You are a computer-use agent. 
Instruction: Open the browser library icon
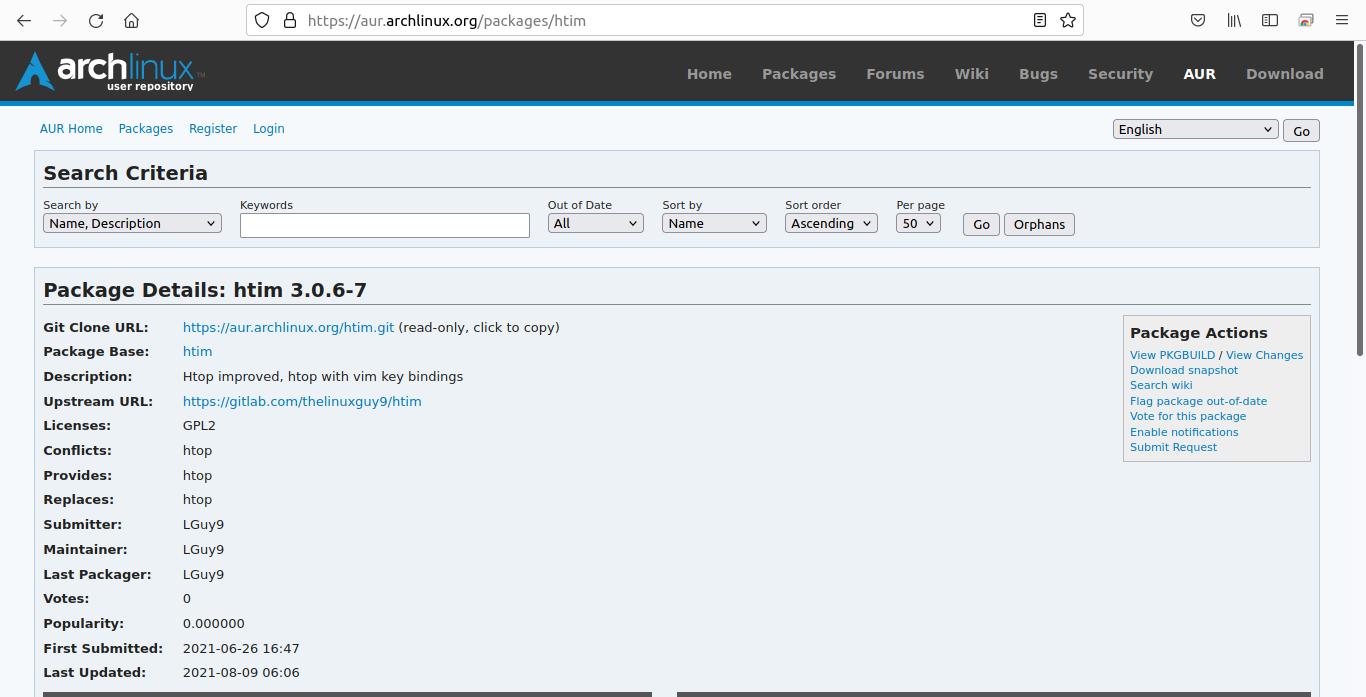1234,20
